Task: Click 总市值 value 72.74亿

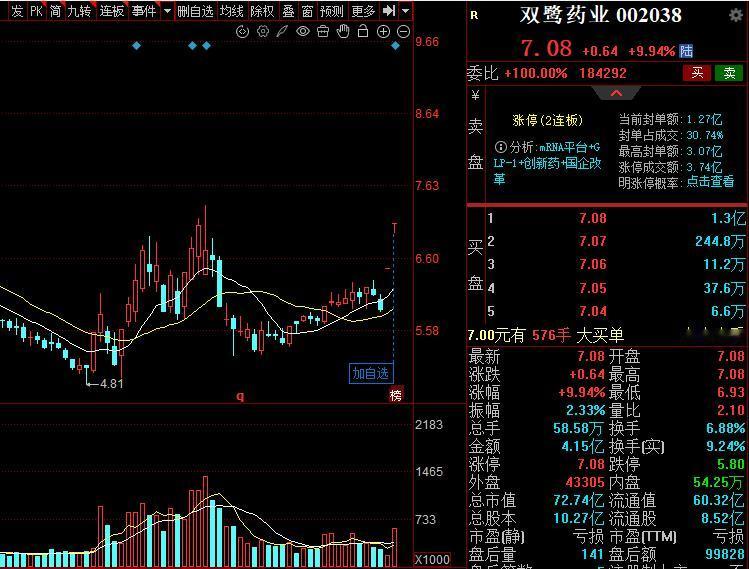Action: [578, 501]
